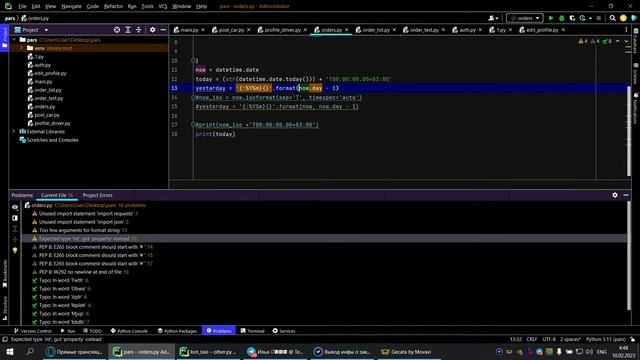The height and width of the screenshot is (360, 640).
Task: Click the Stop process square icon
Action: click(x=599, y=18)
